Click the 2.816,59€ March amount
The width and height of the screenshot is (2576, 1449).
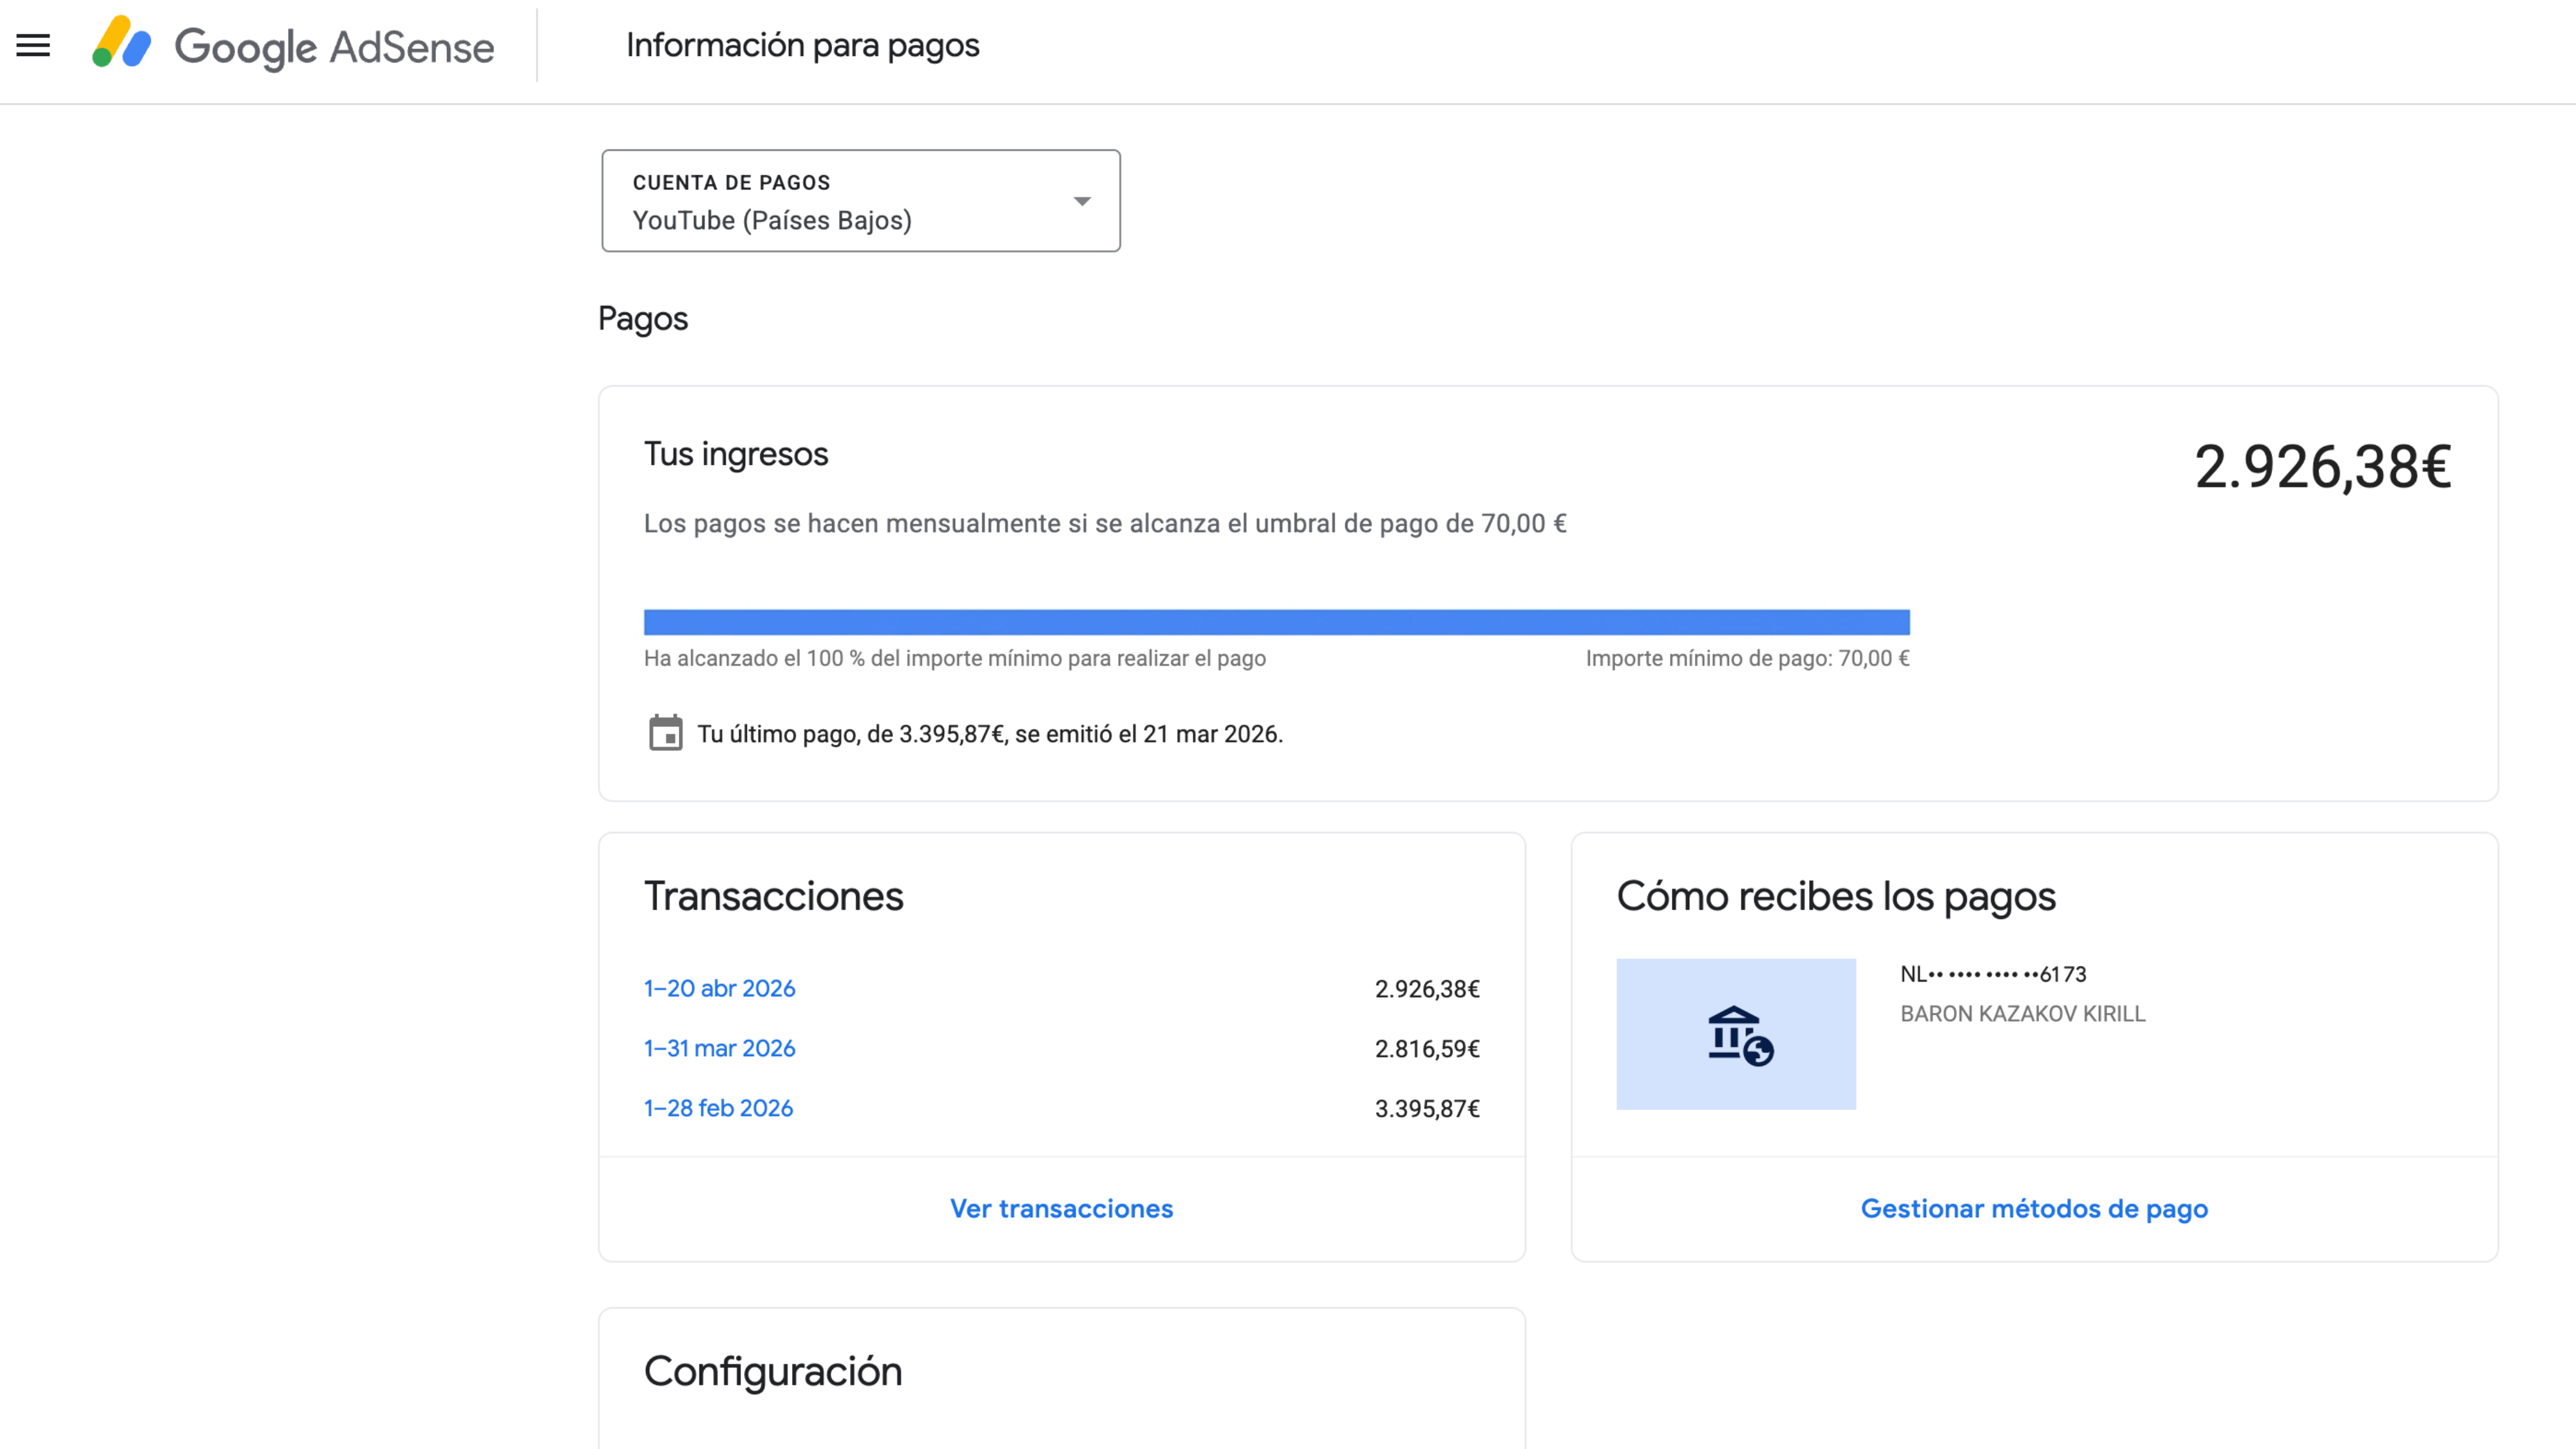coord(1427,1049)
